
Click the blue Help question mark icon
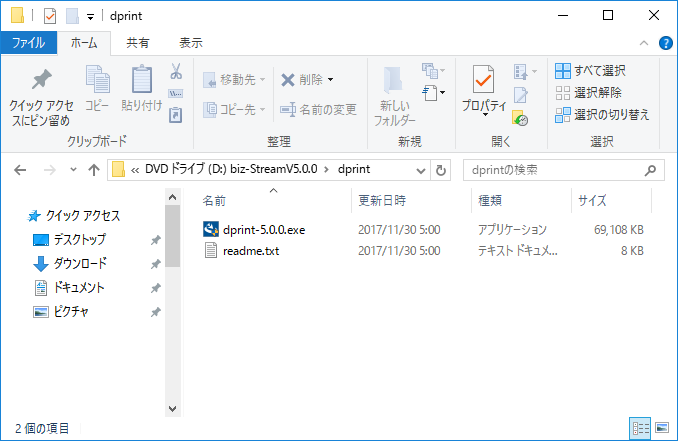click(665, 43)
